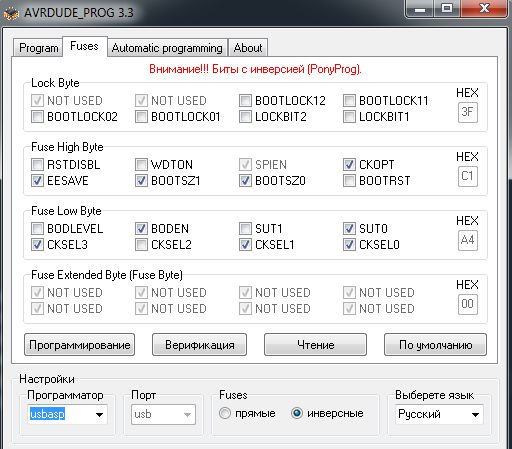Enable the BOOTLOCK02 lock bit
Image resolution: width=512 pixels, height=449 pixels.
click(37, 117)
